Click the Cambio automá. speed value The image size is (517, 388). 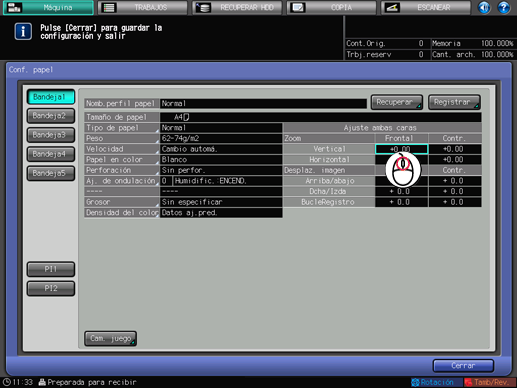click(221, 149)
